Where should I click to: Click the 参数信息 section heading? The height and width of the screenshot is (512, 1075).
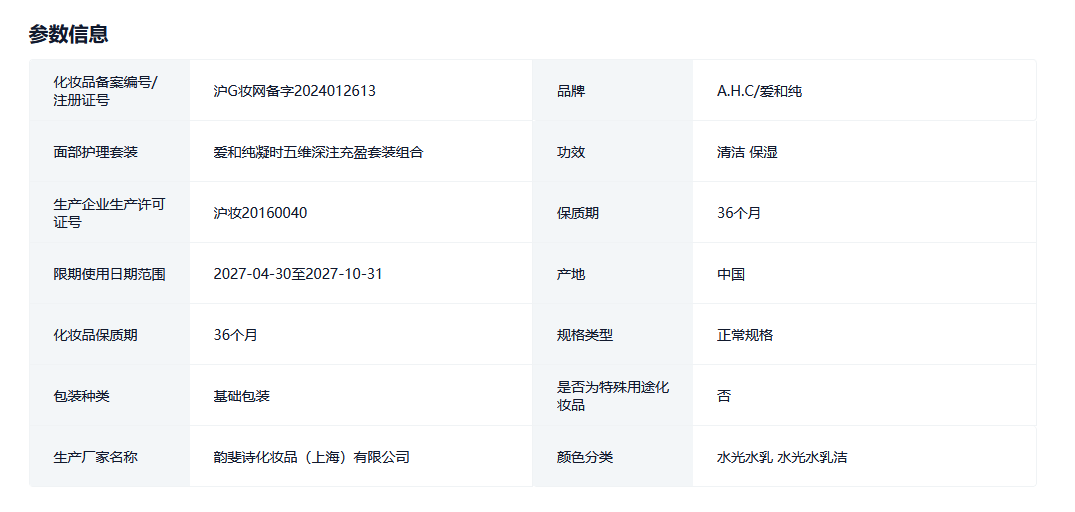[68, 34]
